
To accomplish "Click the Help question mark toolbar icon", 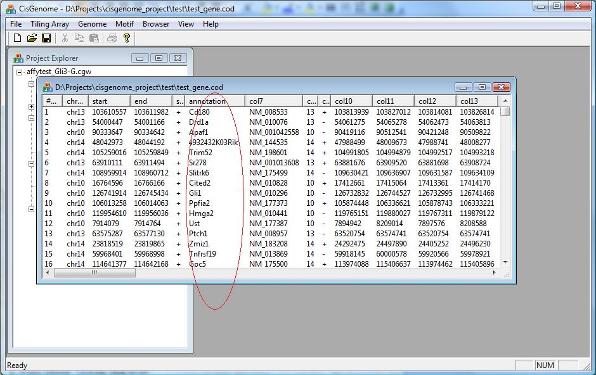I will (127, 38).
